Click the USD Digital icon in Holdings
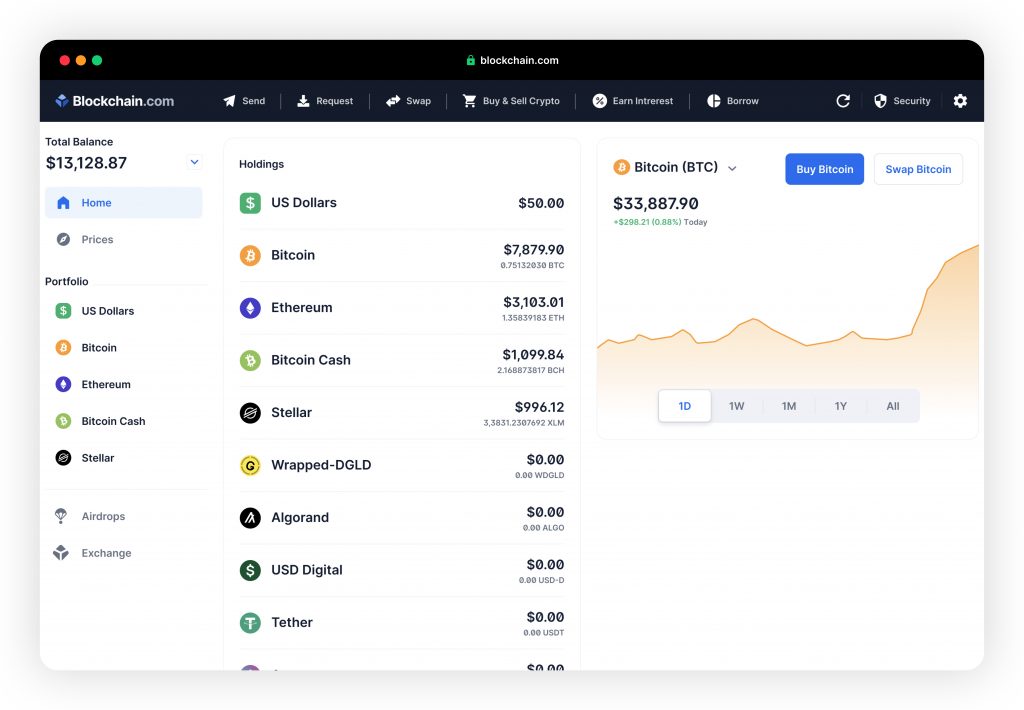Image resolution: width=1024 pixels, height=710 pixels. coord(250,570)
